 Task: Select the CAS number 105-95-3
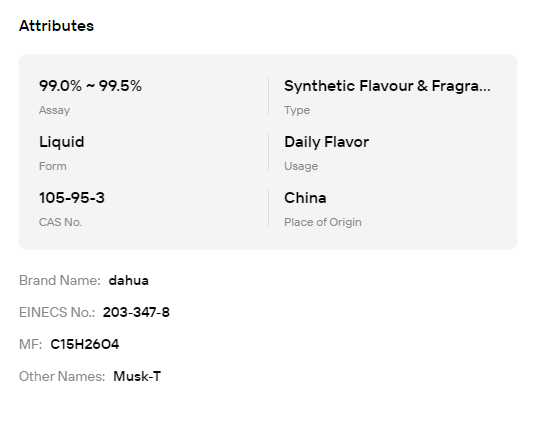coord(72,198)
